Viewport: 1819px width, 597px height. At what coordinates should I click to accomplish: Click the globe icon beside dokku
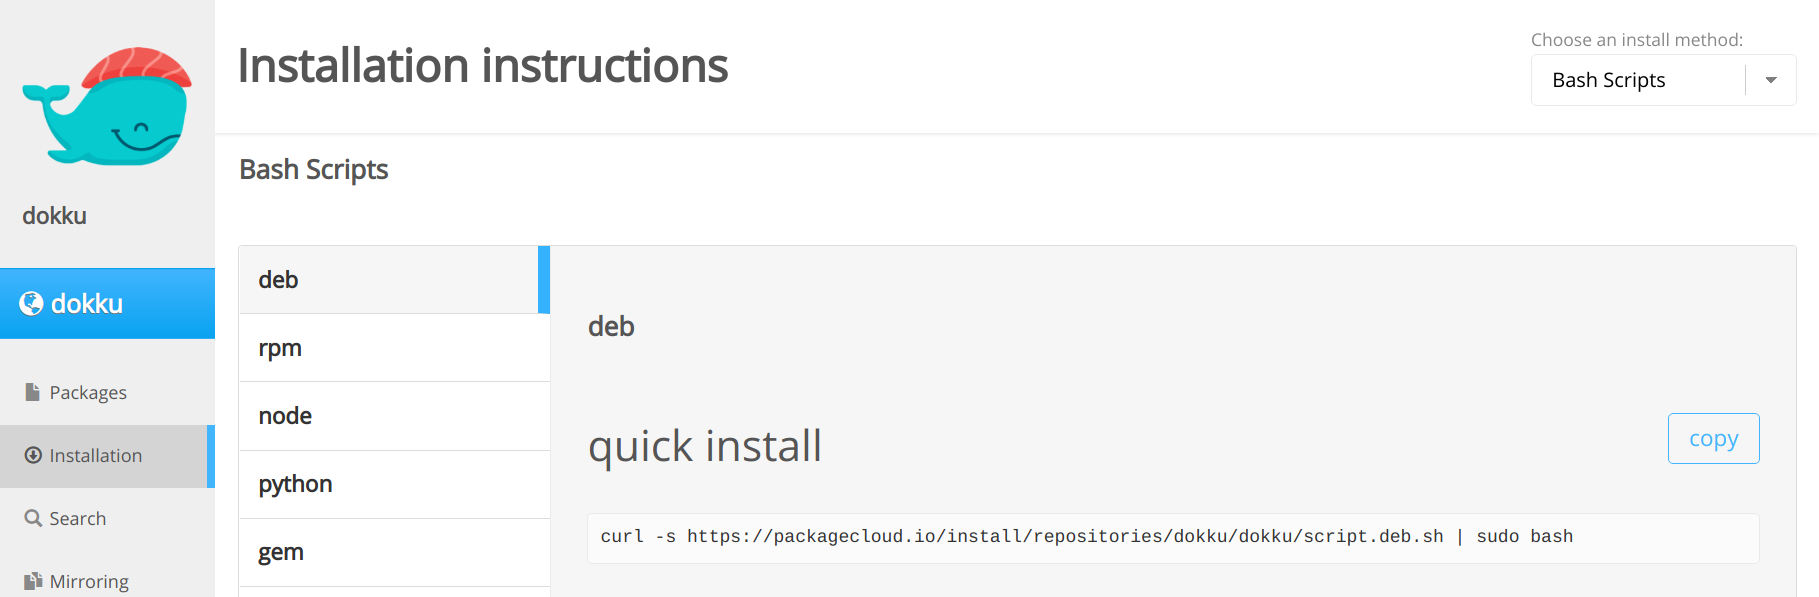[31, 303]
